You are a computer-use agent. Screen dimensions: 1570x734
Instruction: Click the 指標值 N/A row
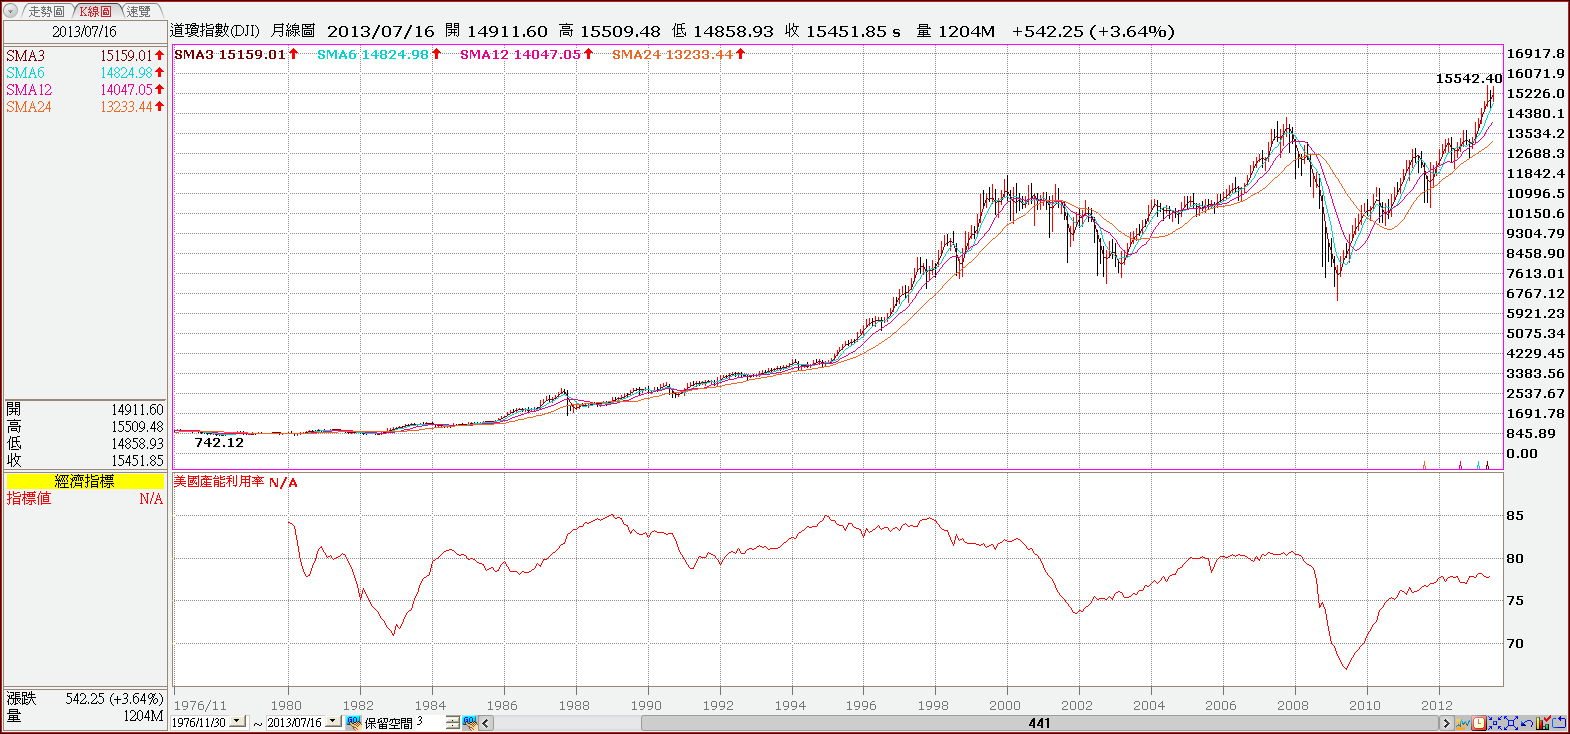pyautogui.click(x=85, y=498)
